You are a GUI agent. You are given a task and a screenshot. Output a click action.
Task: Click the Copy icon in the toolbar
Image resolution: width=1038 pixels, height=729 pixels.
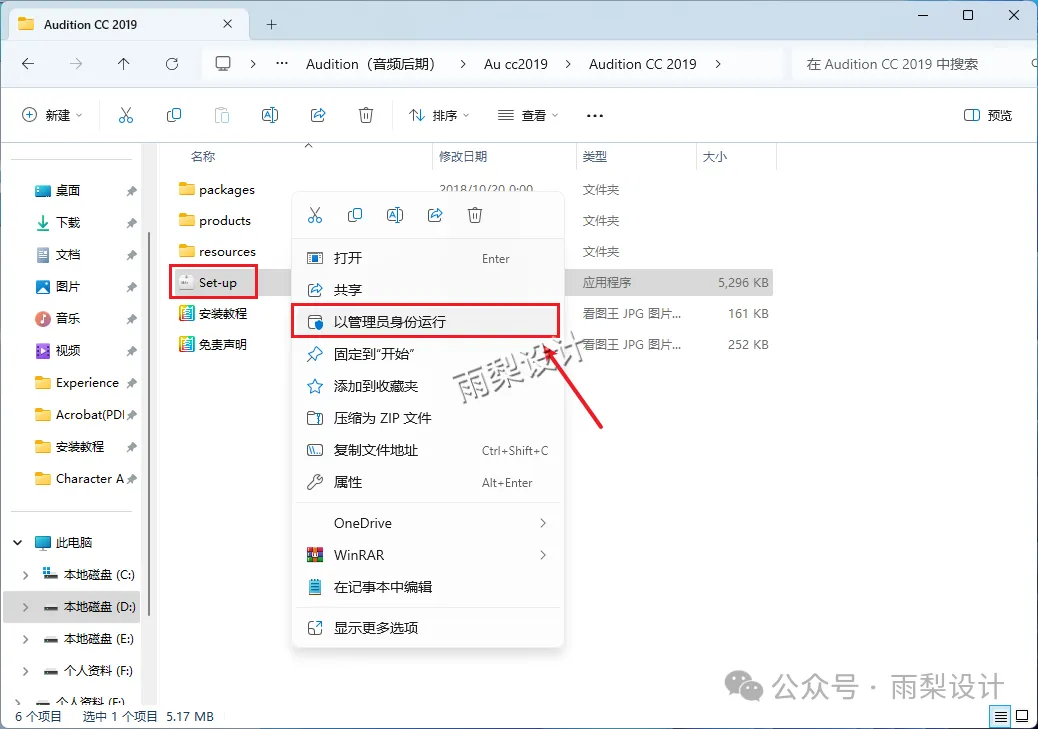[173, 115]
